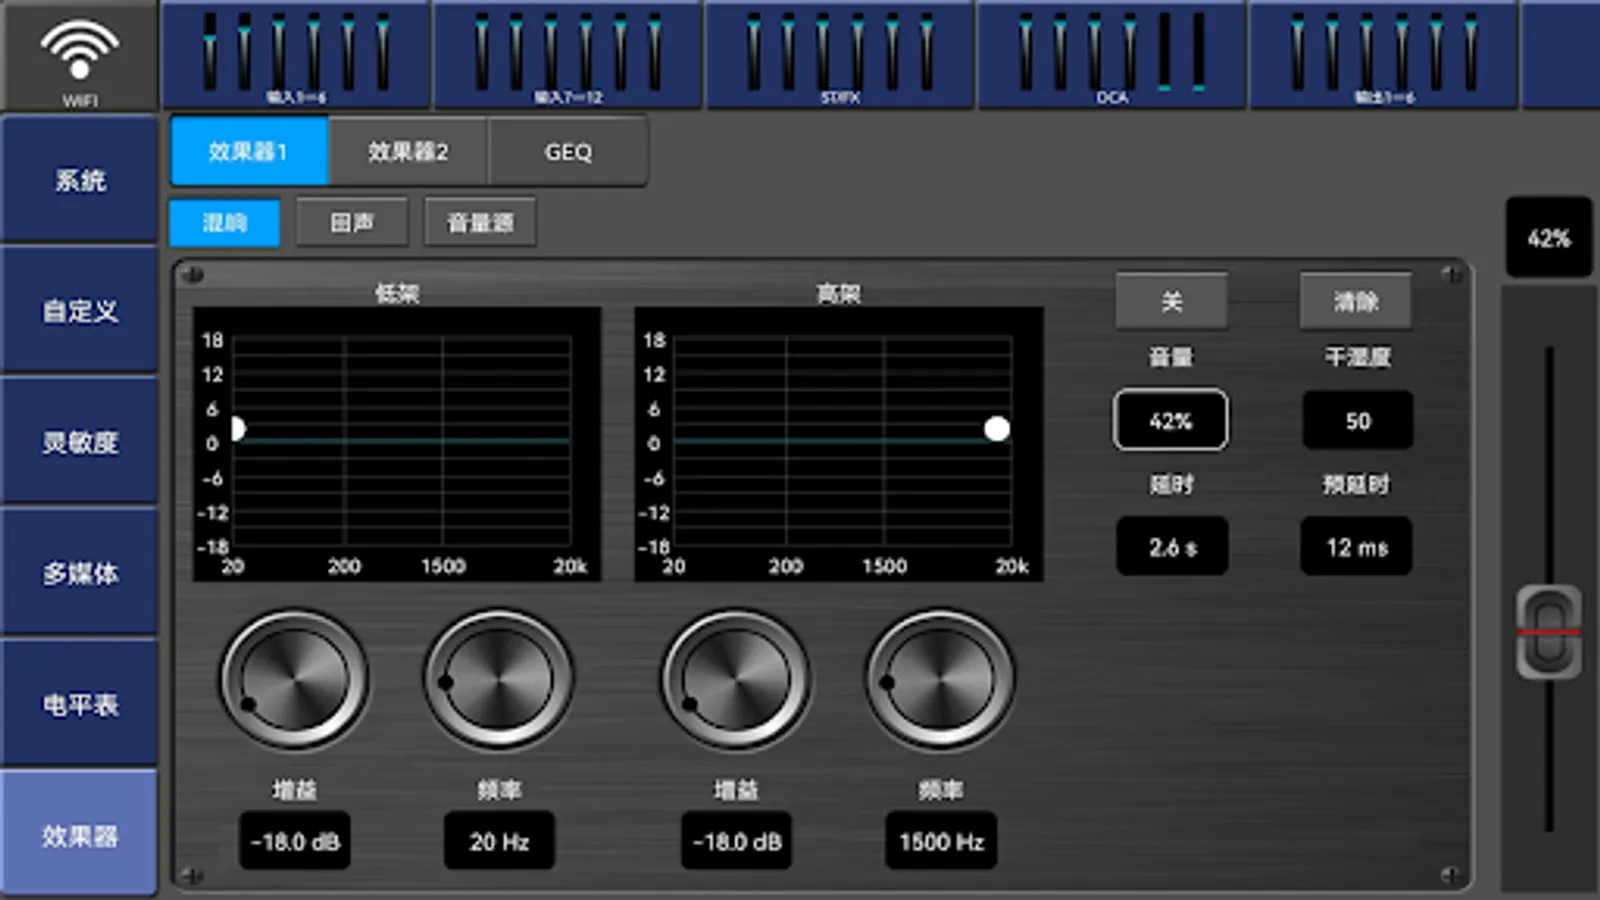Image resolution: width=1600 pixels, height=900 pixels.
Task: Open the ST/FX fader bank thumbnail
Action: 840,54
